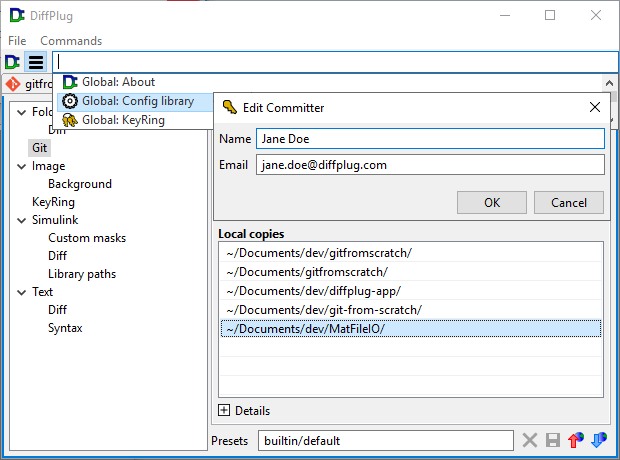Expand the Details section
The width and height of the screenshot is (620, 460).
pos(224,410)
